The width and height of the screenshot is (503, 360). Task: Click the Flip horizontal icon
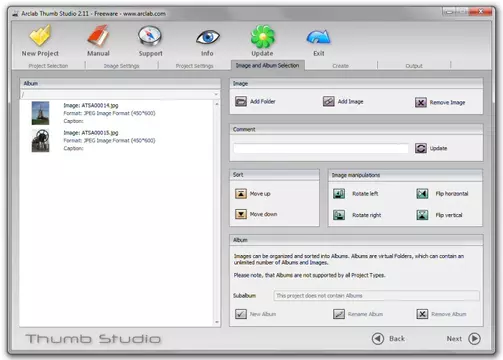[x=422, y=194]
